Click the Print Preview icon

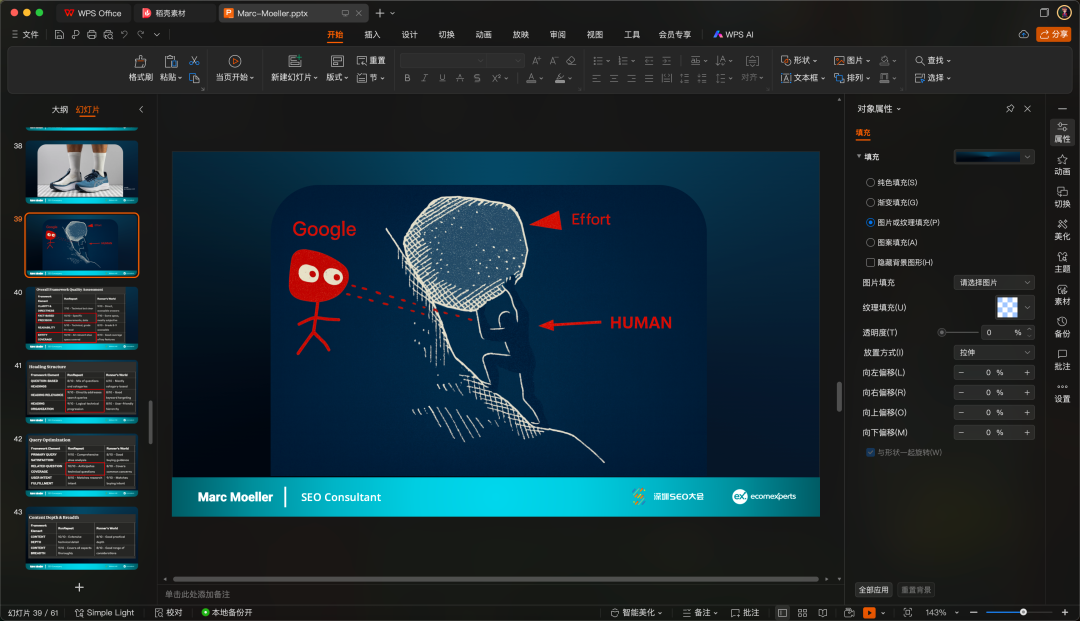point(108,34)
